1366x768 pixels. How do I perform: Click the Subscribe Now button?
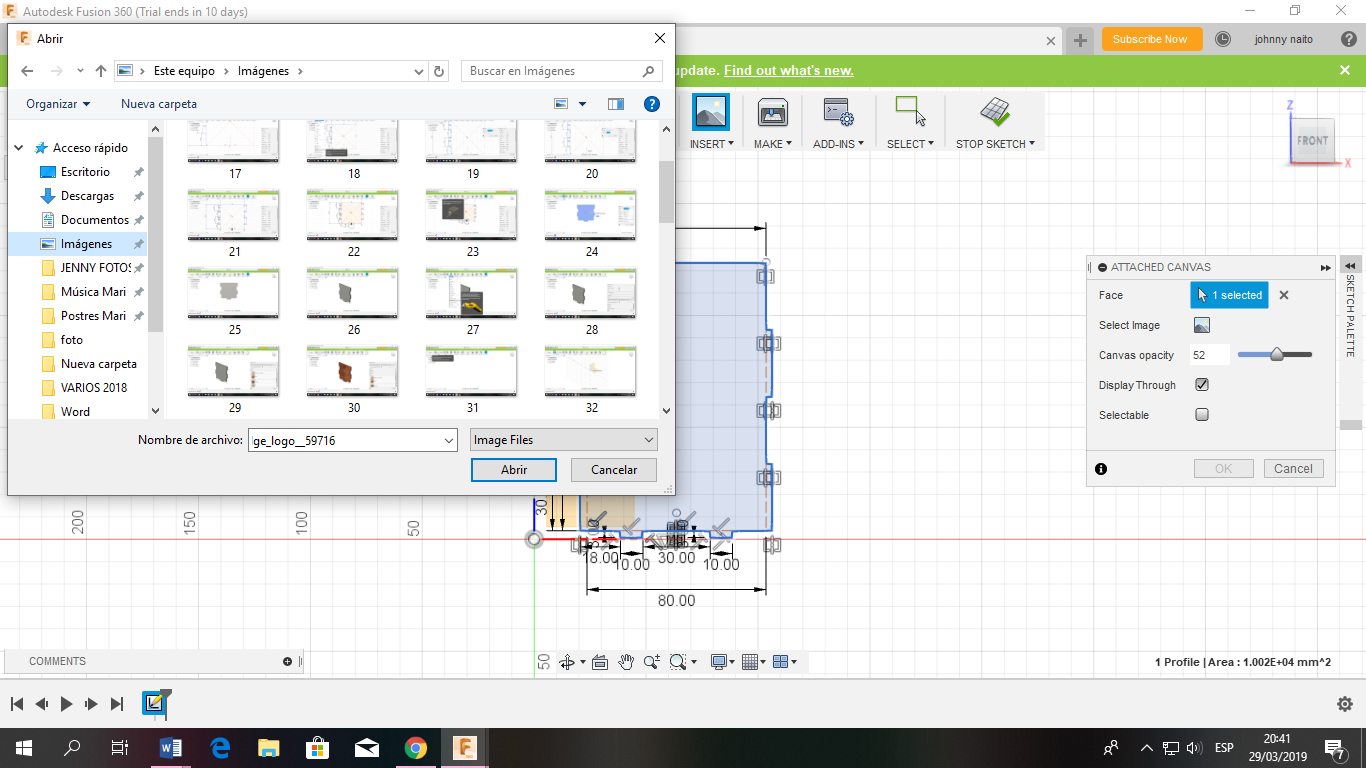coord(1151,39)
